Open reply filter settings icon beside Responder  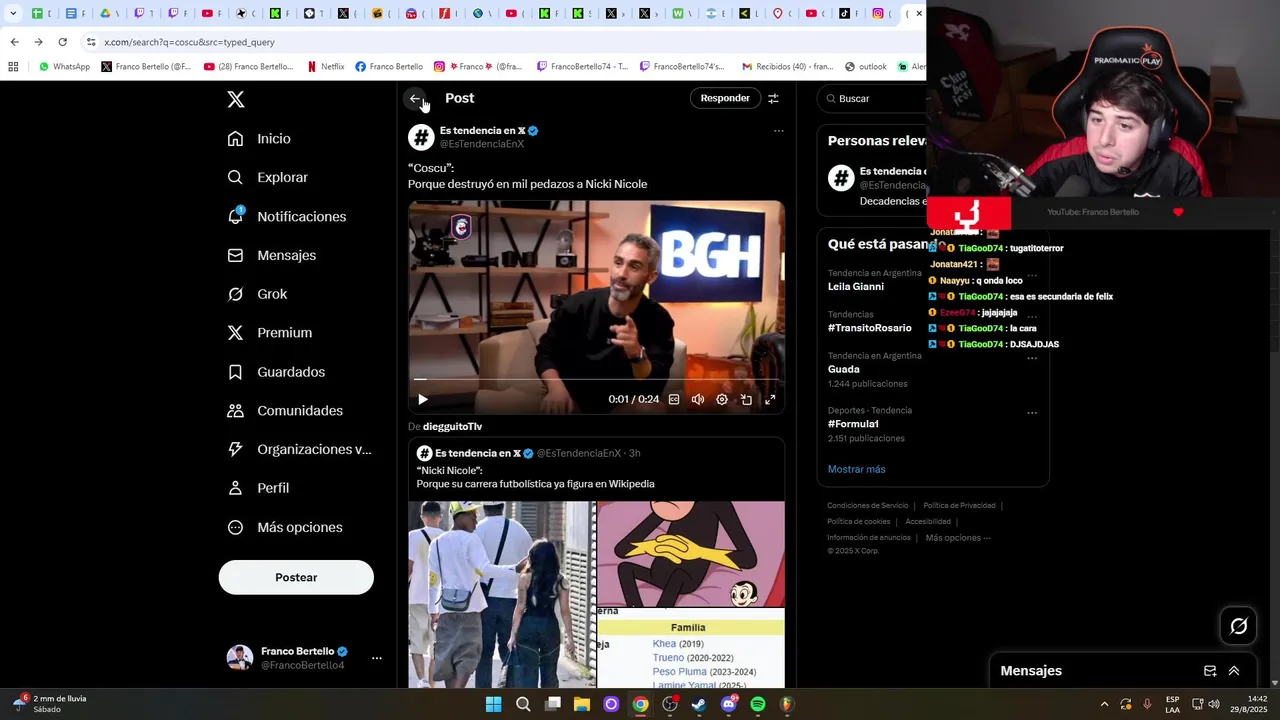tap(773, 98)
